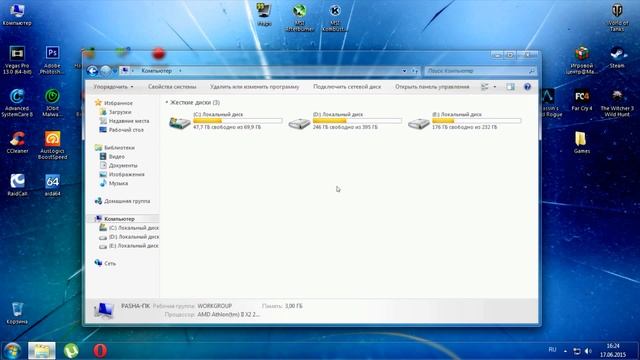Open the IObit Malware desktop icon
640x360 pixels.
[52, 103]
